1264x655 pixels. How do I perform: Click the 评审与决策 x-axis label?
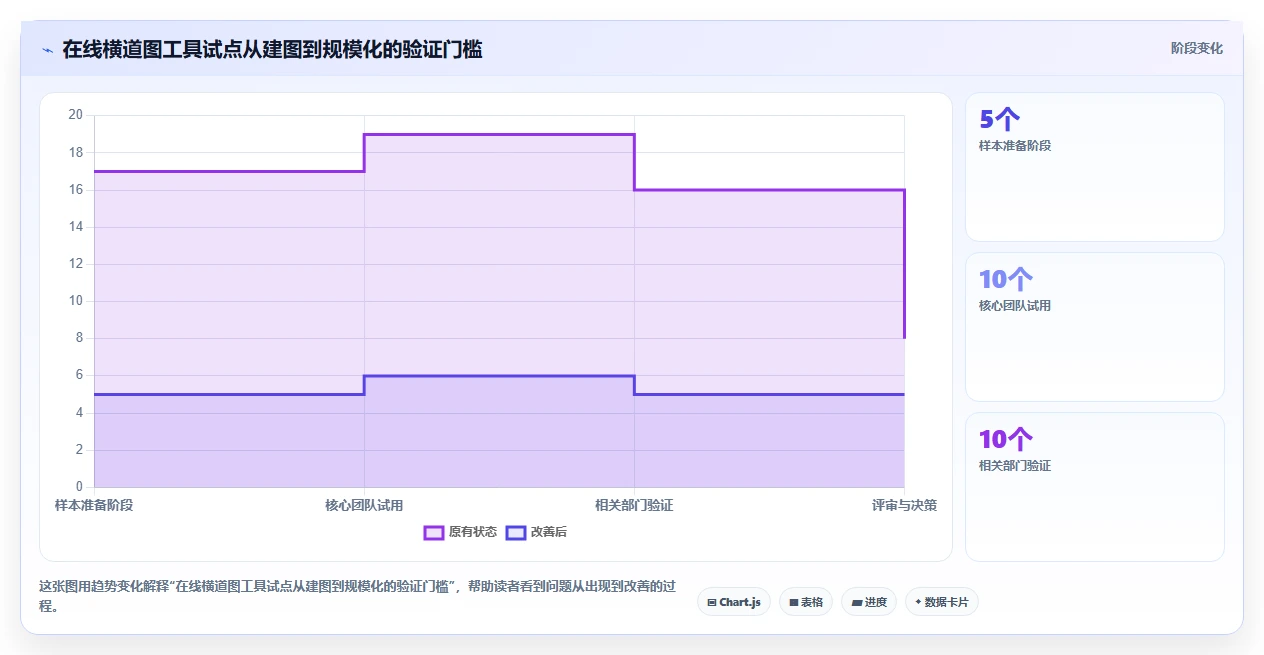[x=904, y=505]
